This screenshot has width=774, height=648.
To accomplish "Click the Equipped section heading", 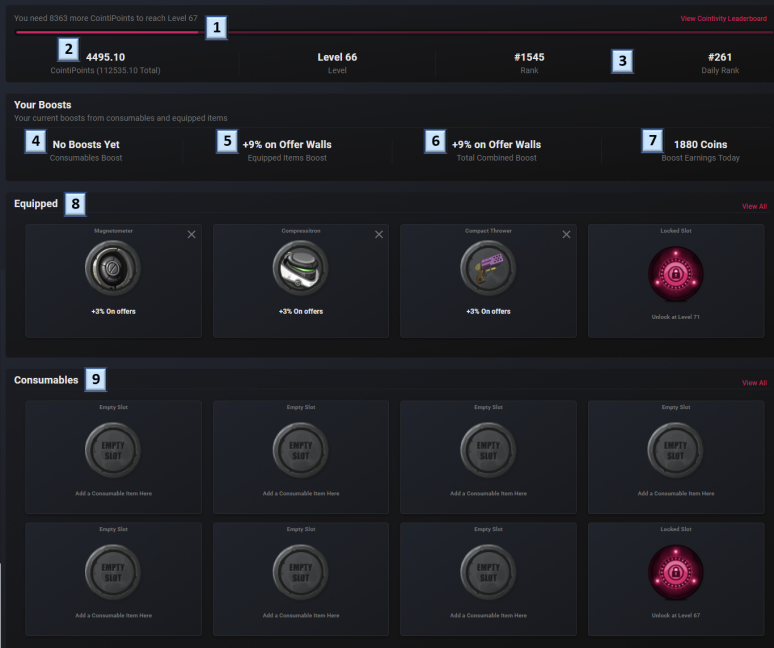I will click(x=36, y=203).
